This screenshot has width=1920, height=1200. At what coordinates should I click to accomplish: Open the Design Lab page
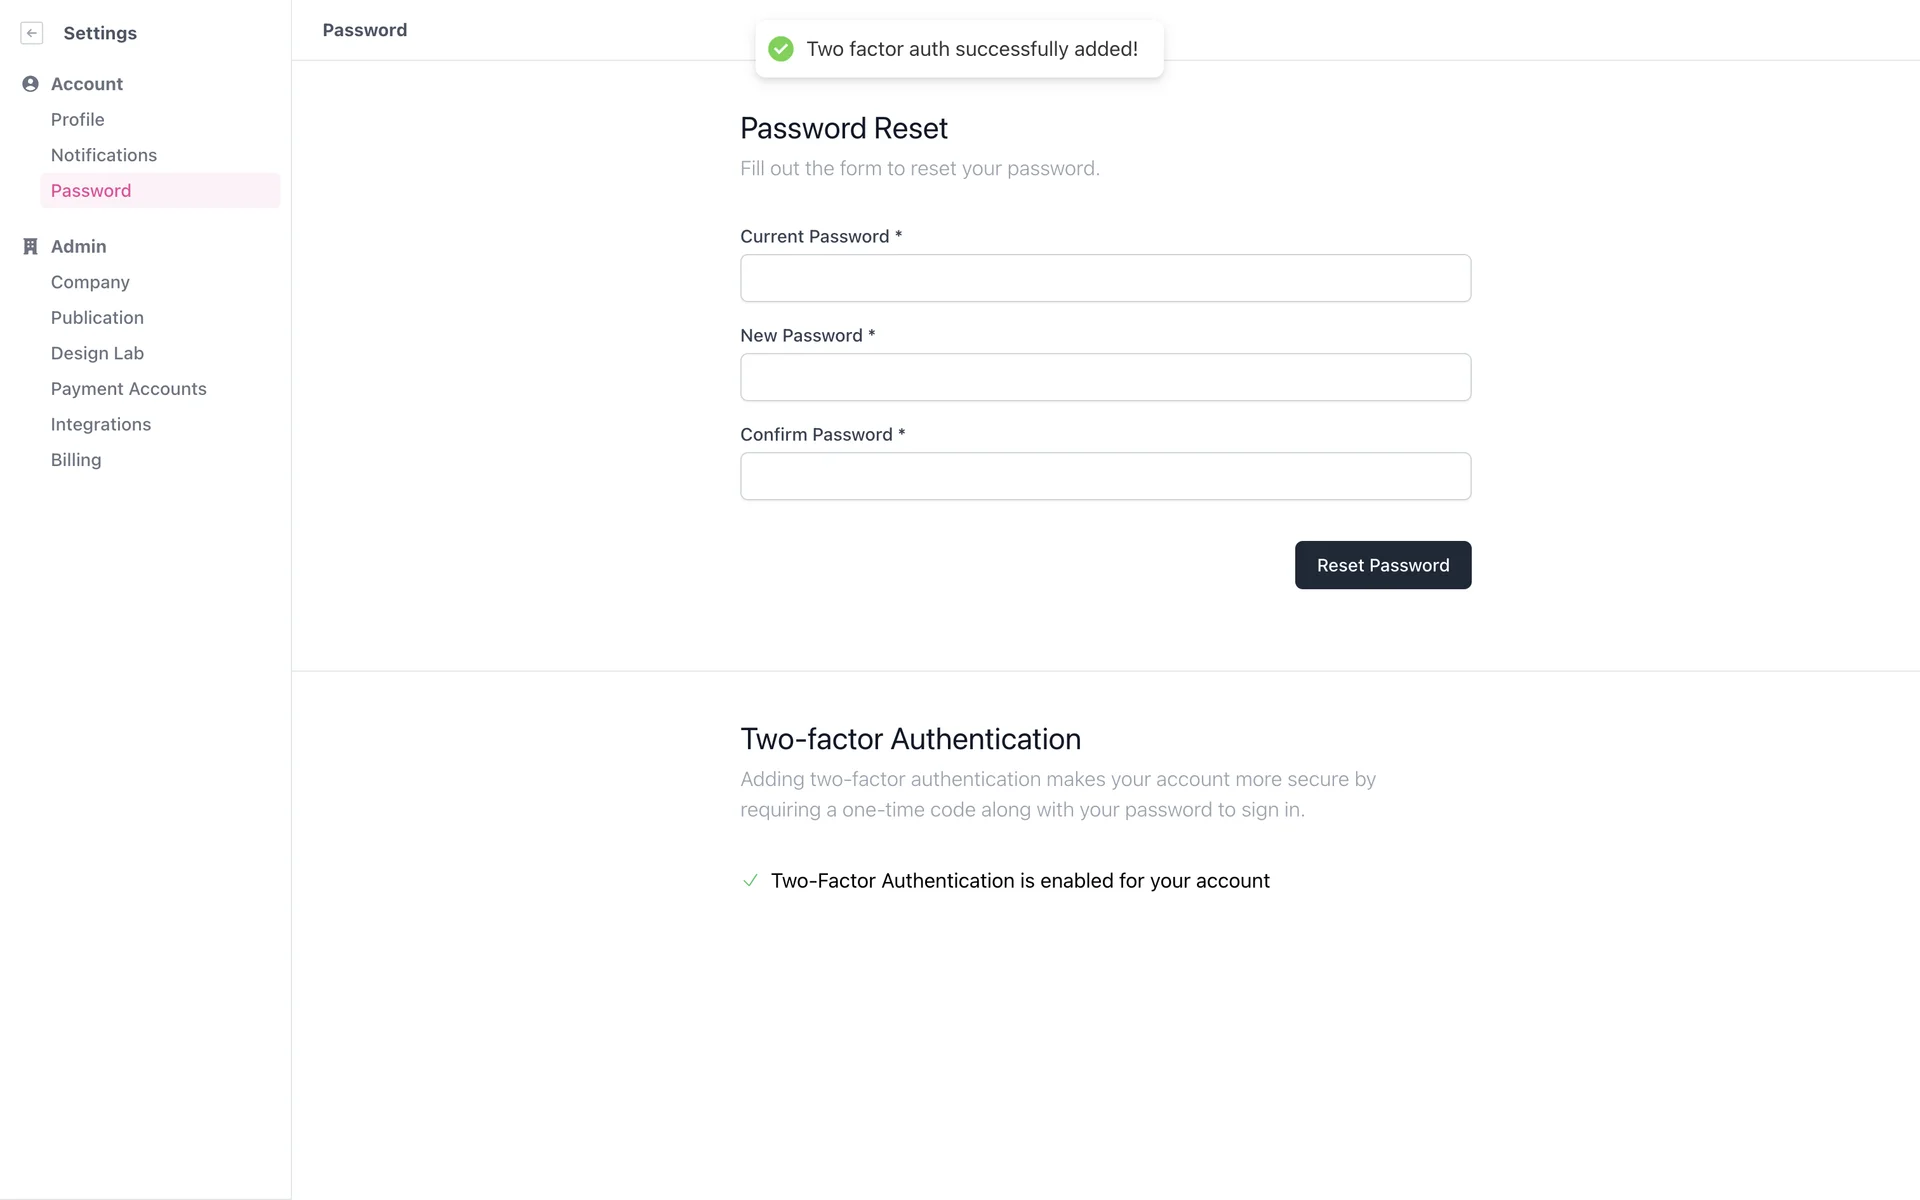[x=97, y=353]
